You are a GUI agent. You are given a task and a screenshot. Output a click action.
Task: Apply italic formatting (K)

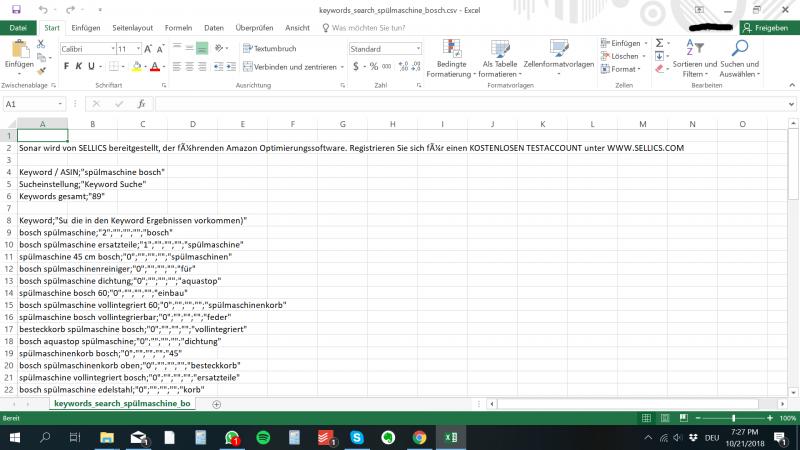[79, 66]
